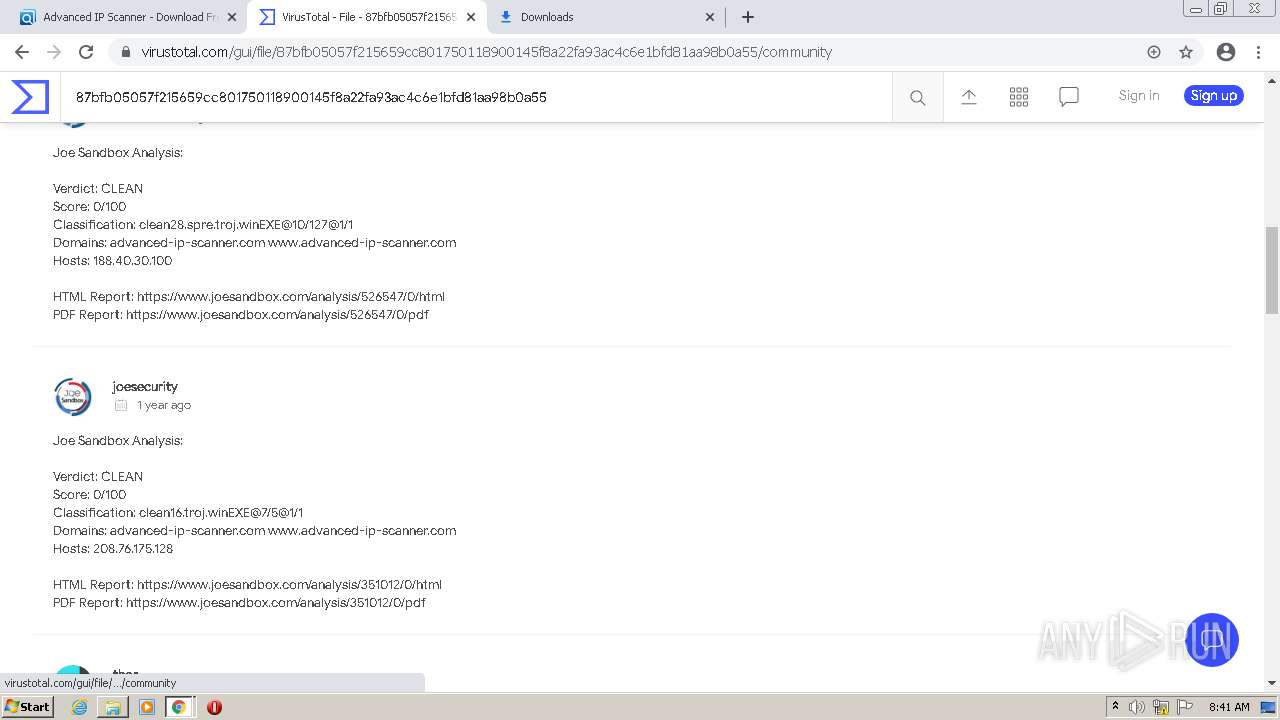Open Windows Media Player from taskbar
The width and height of the screenshot is (1280, 720).
pyautogui.click(x=147, y=707)
